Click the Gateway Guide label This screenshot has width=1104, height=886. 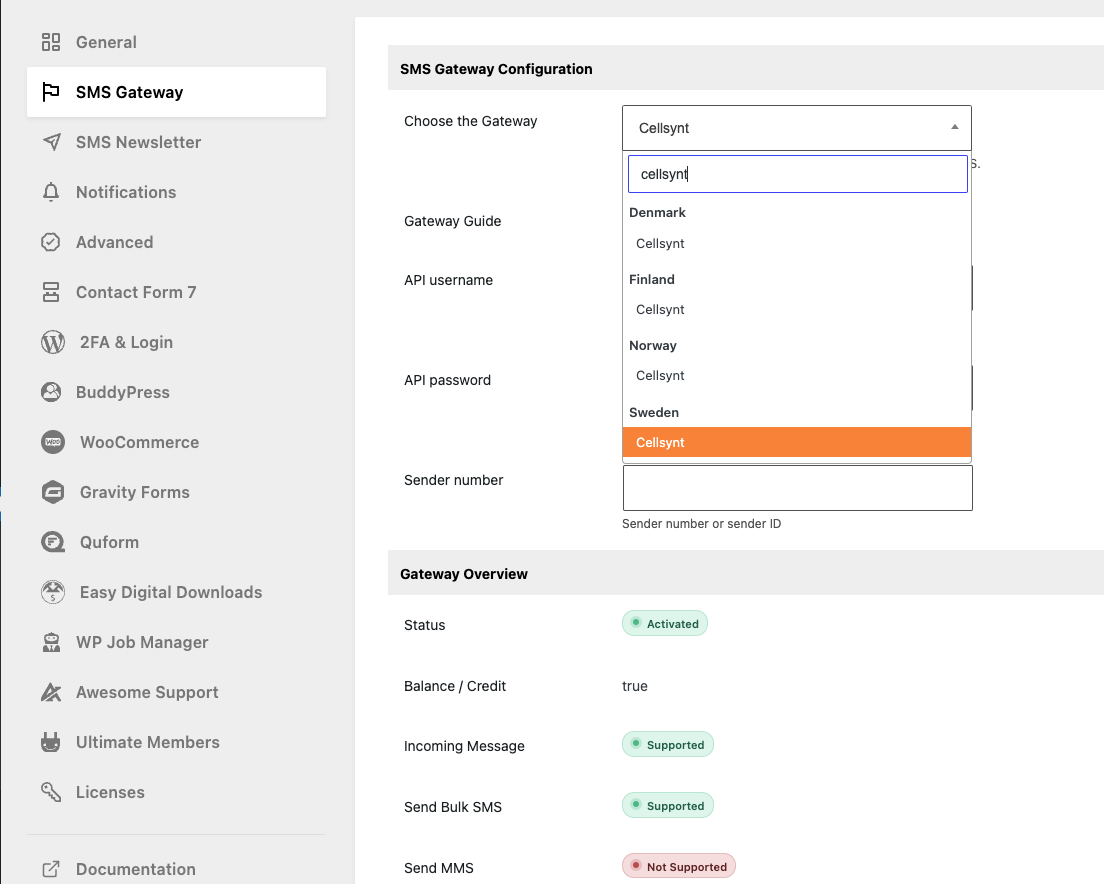coord(453,221)
